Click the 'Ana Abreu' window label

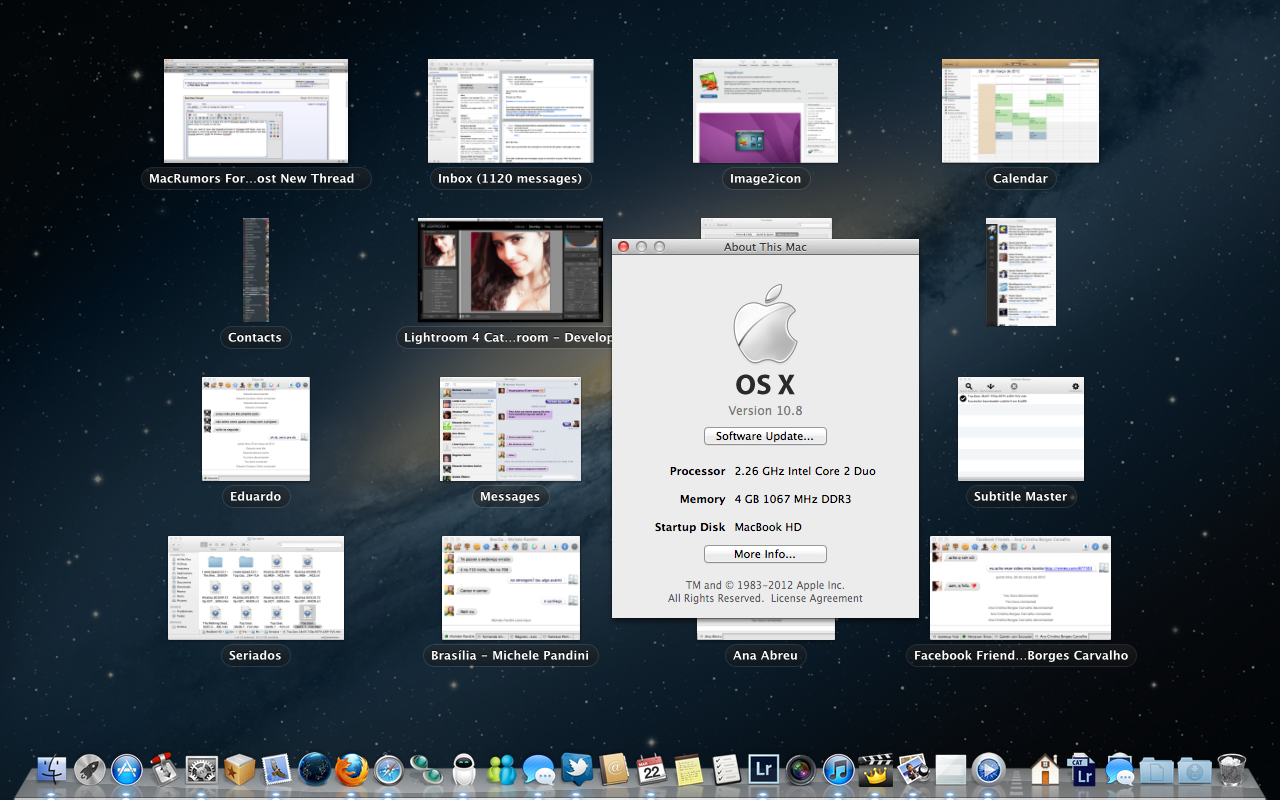[x=765, y=655]
